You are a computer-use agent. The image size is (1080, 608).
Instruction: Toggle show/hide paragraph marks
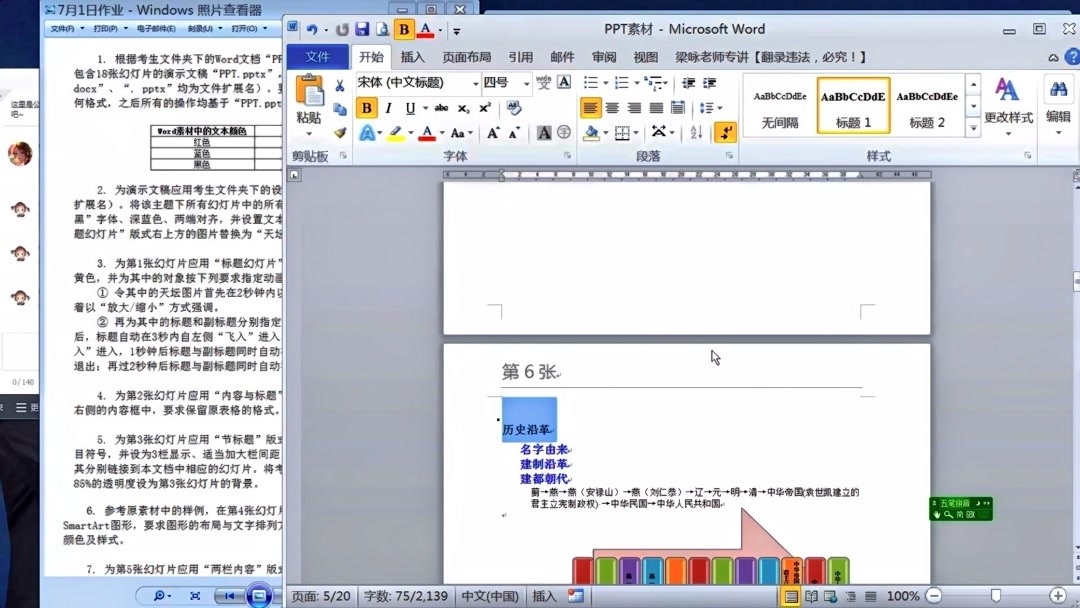727,132
